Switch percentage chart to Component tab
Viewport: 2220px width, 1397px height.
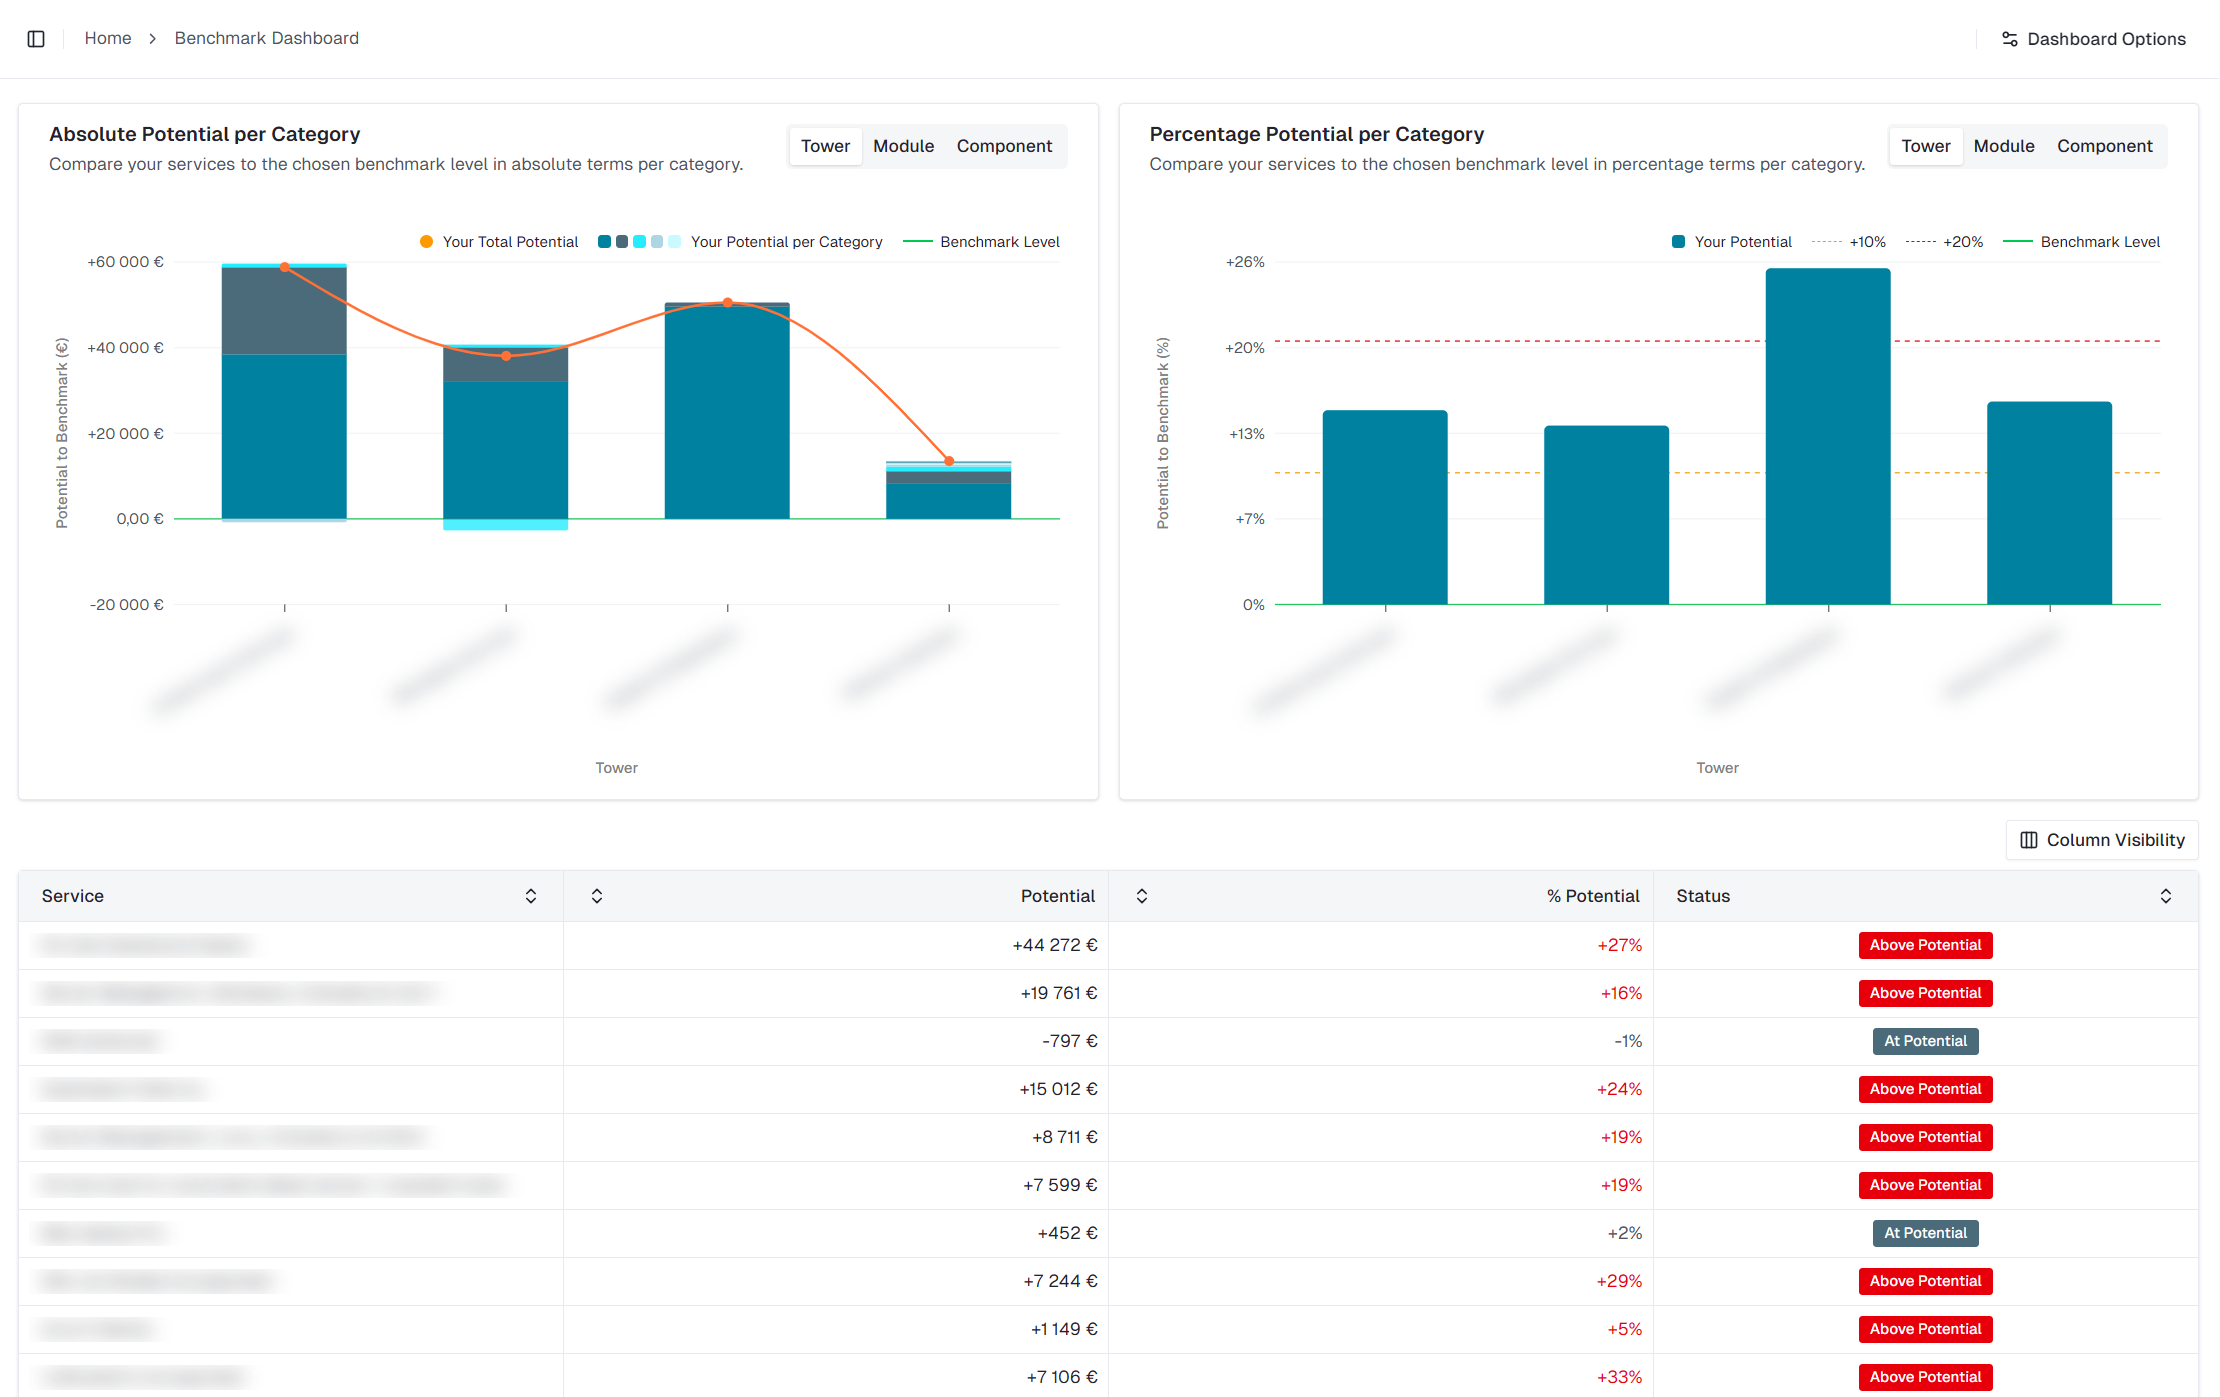click(2104, 146)
